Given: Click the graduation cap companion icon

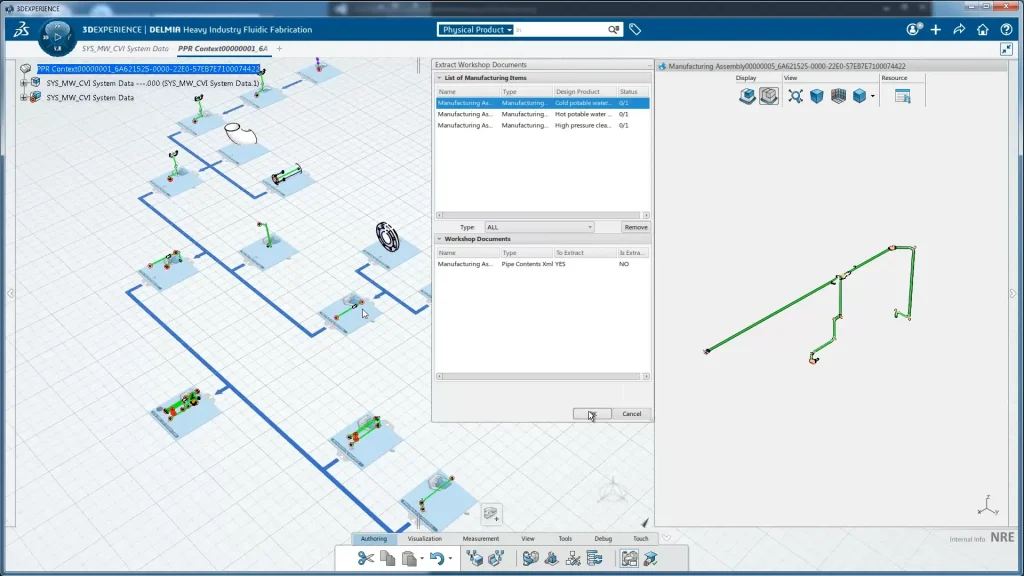Looking at the screenshot, I should click(x=650, y=558).
